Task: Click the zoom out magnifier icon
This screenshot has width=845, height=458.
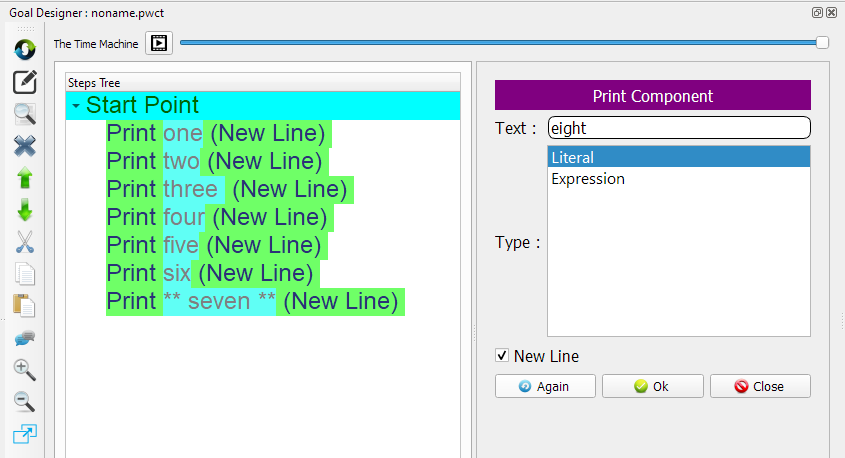Action: tap(25, 402)
